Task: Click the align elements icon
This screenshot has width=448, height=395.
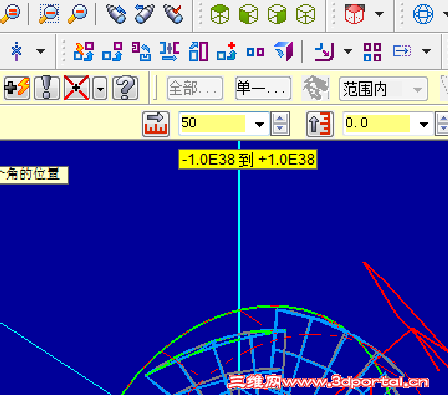Action: click(x=169, y=51)
